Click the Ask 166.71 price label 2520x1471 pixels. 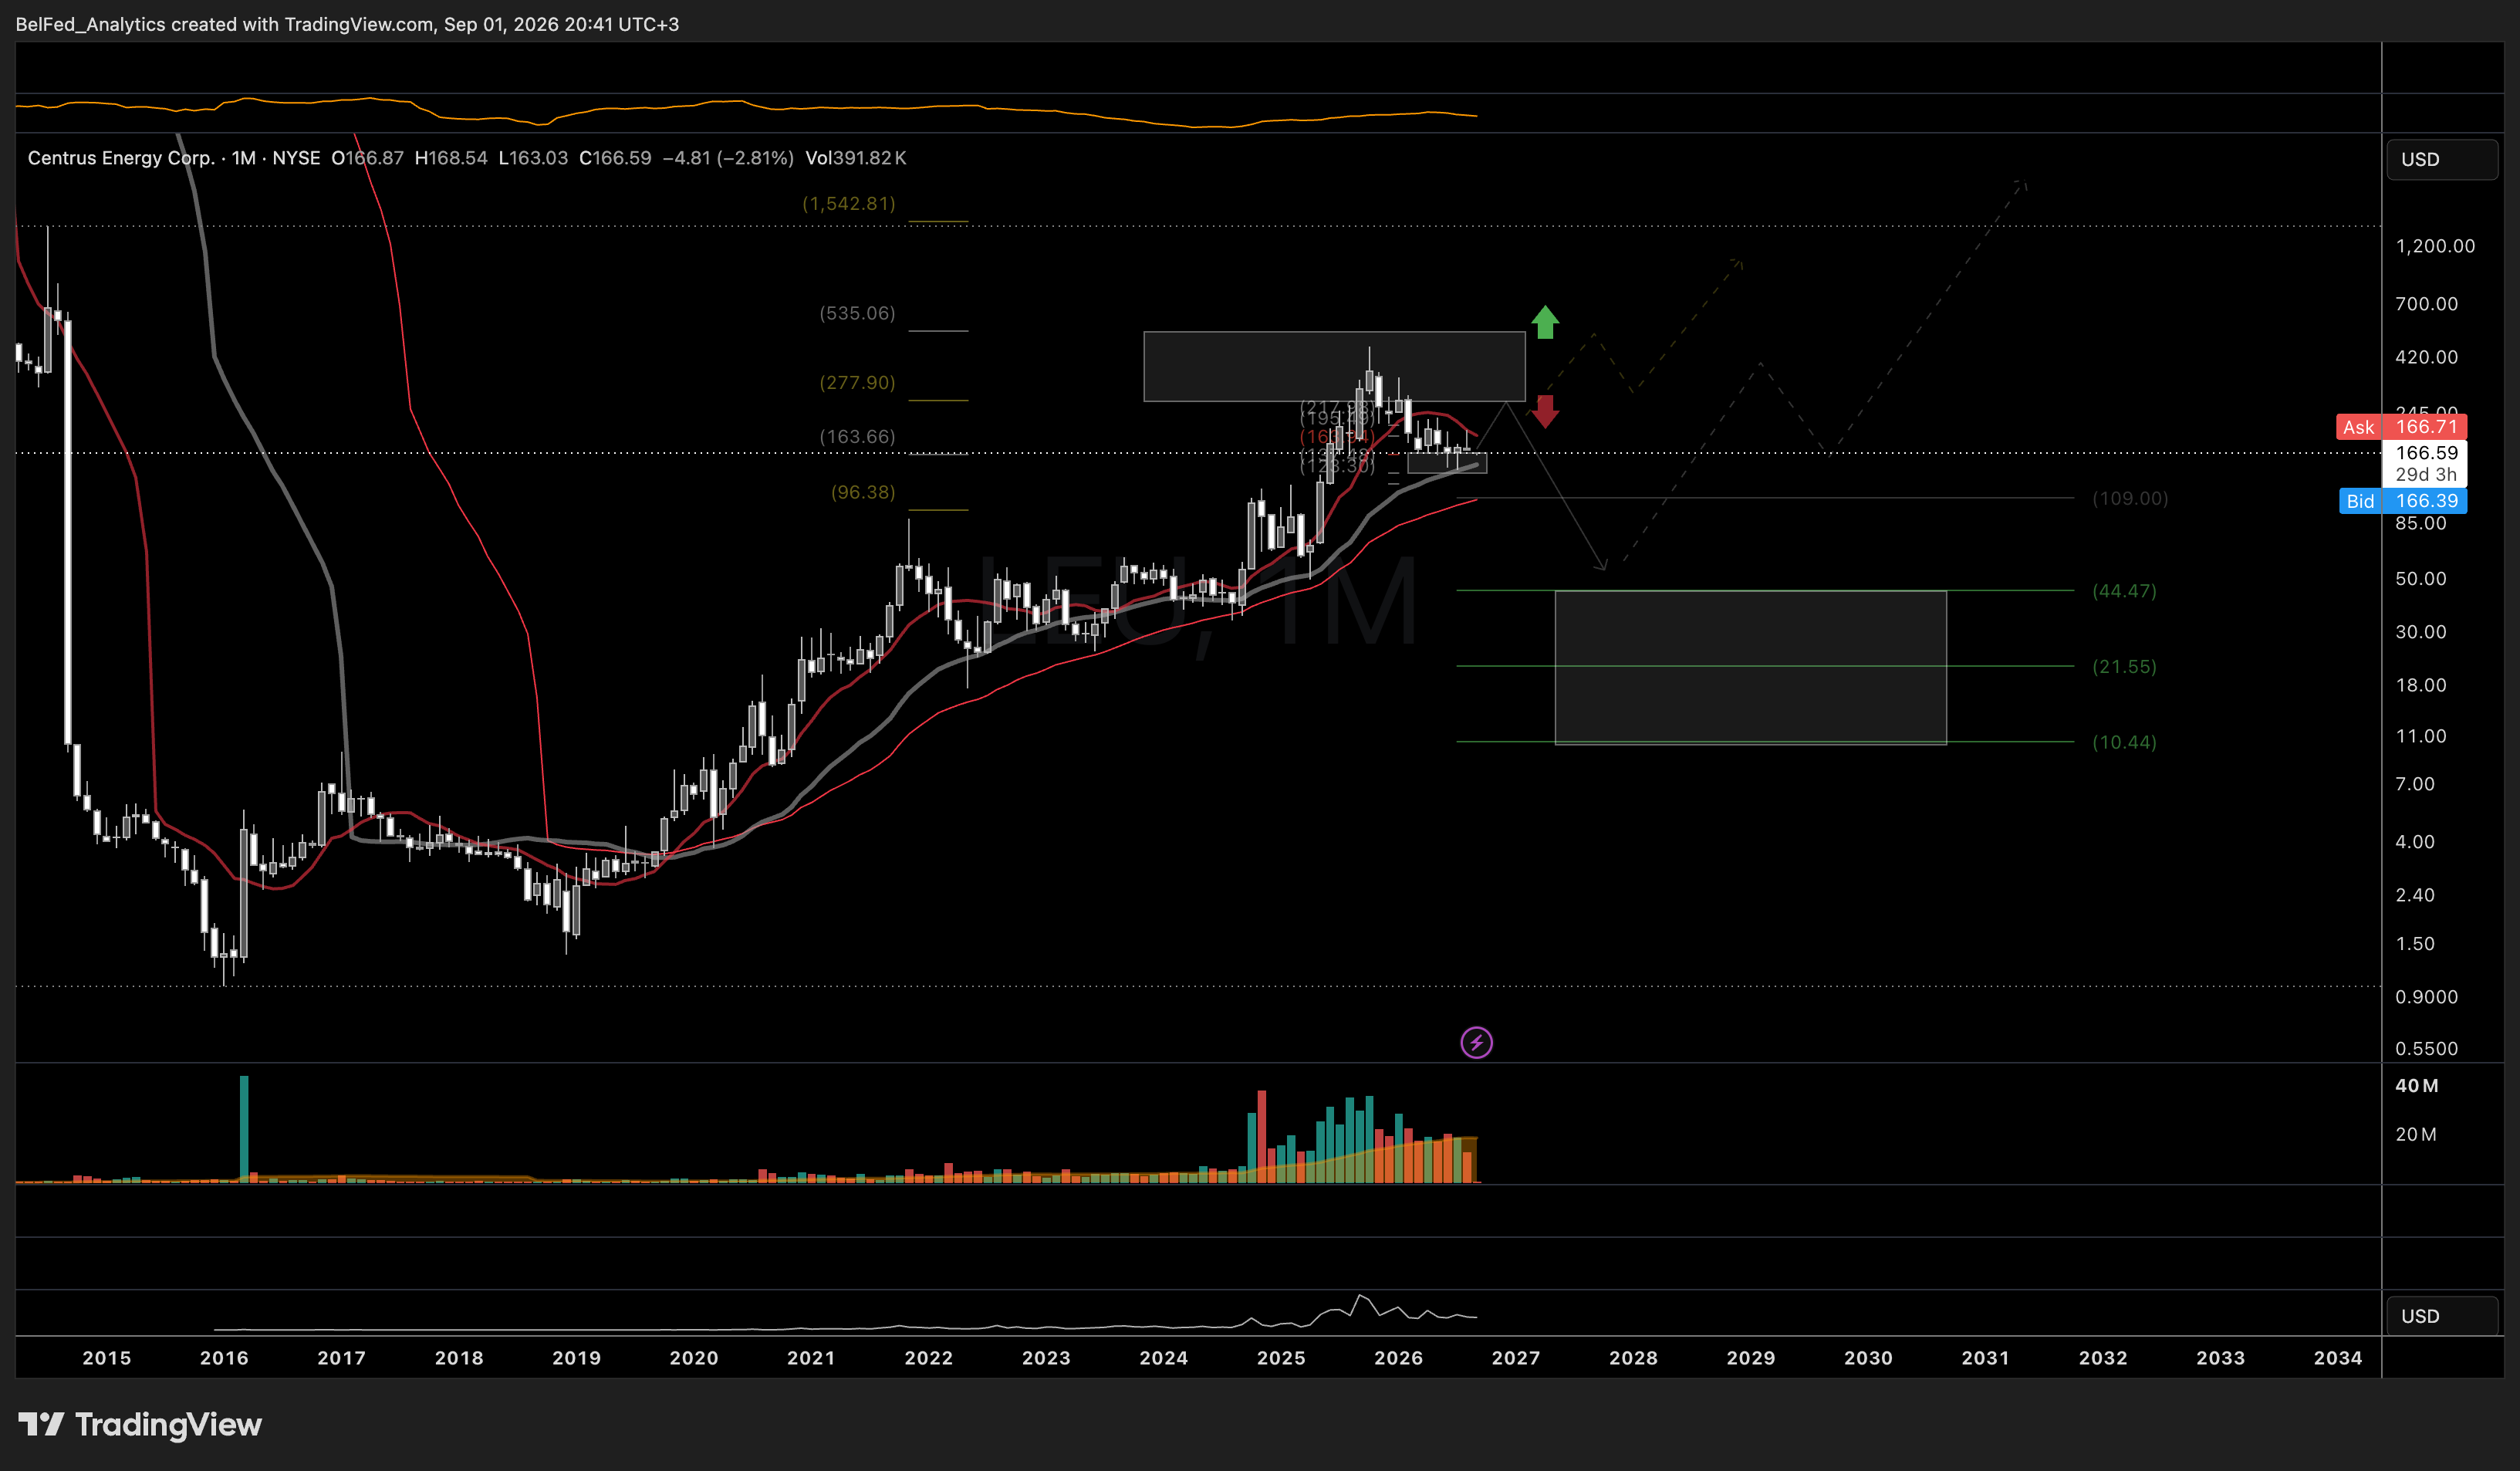coord(2402,427)
